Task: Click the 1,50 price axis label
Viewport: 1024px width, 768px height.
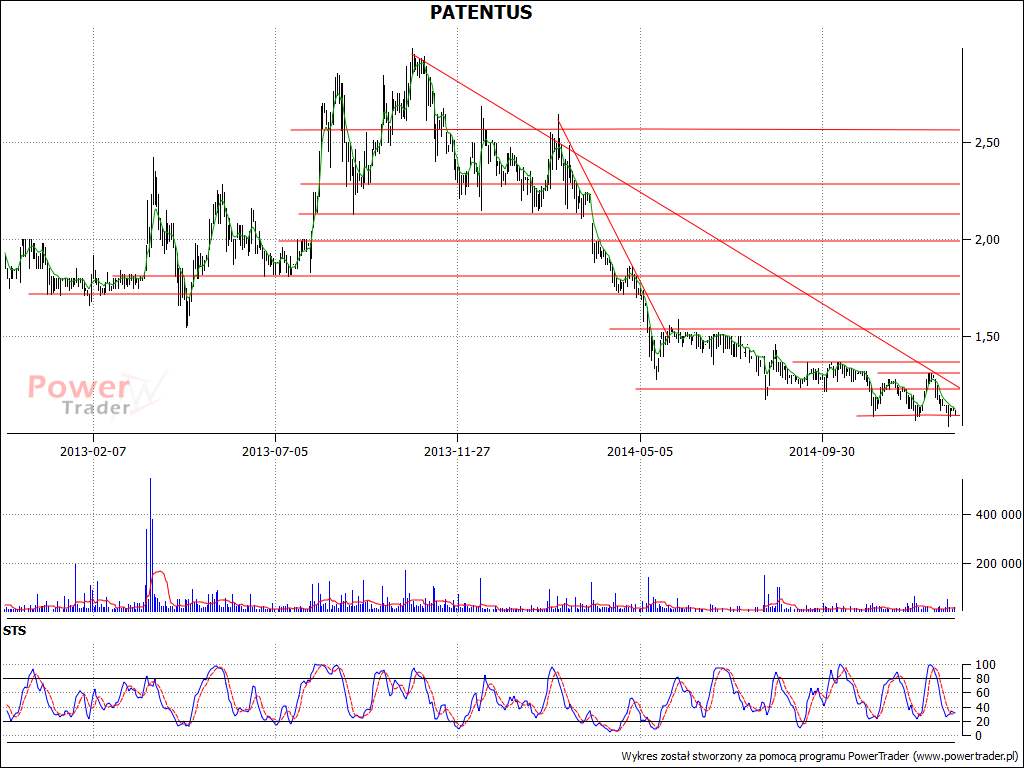Action: pos(987,337)
